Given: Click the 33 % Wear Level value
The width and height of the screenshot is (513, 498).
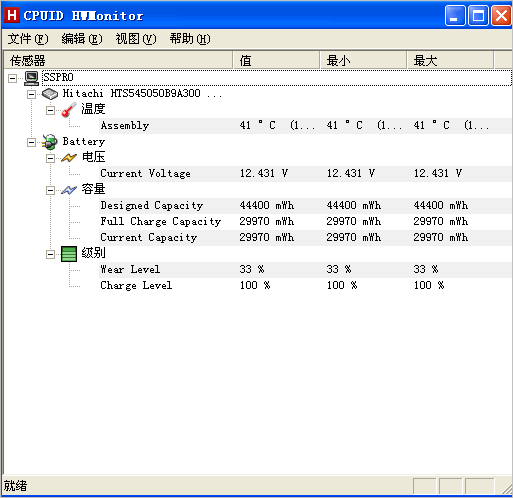Looking at the screenshot, I should pyautogui.click(x=252, y=269).
